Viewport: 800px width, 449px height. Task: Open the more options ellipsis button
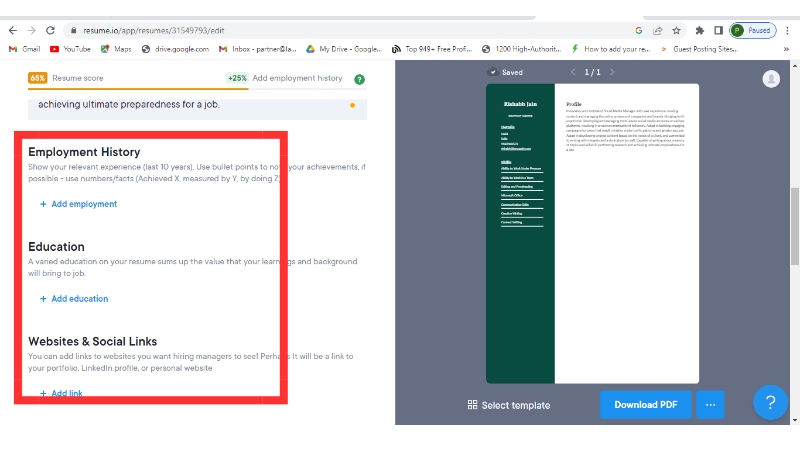pos(710,404)
